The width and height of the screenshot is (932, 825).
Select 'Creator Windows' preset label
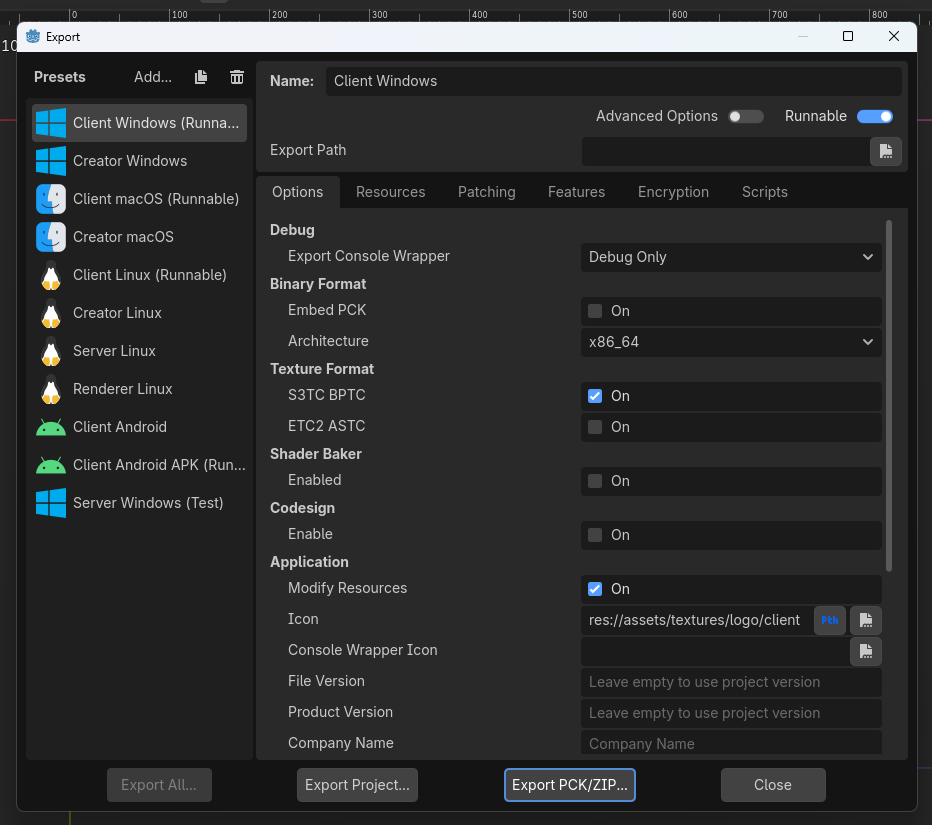[x=130, y=161]
